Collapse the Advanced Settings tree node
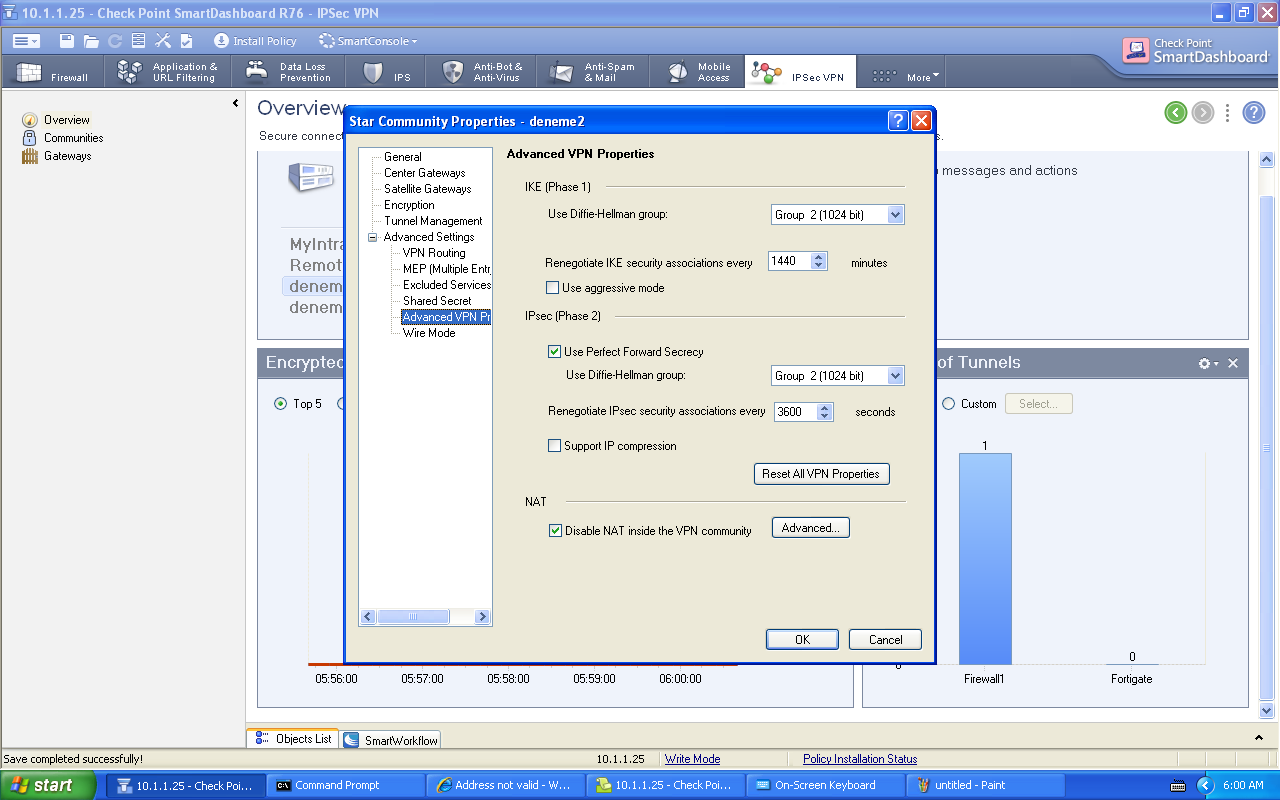Screen dimensions: 1280x800 [373, 238]
